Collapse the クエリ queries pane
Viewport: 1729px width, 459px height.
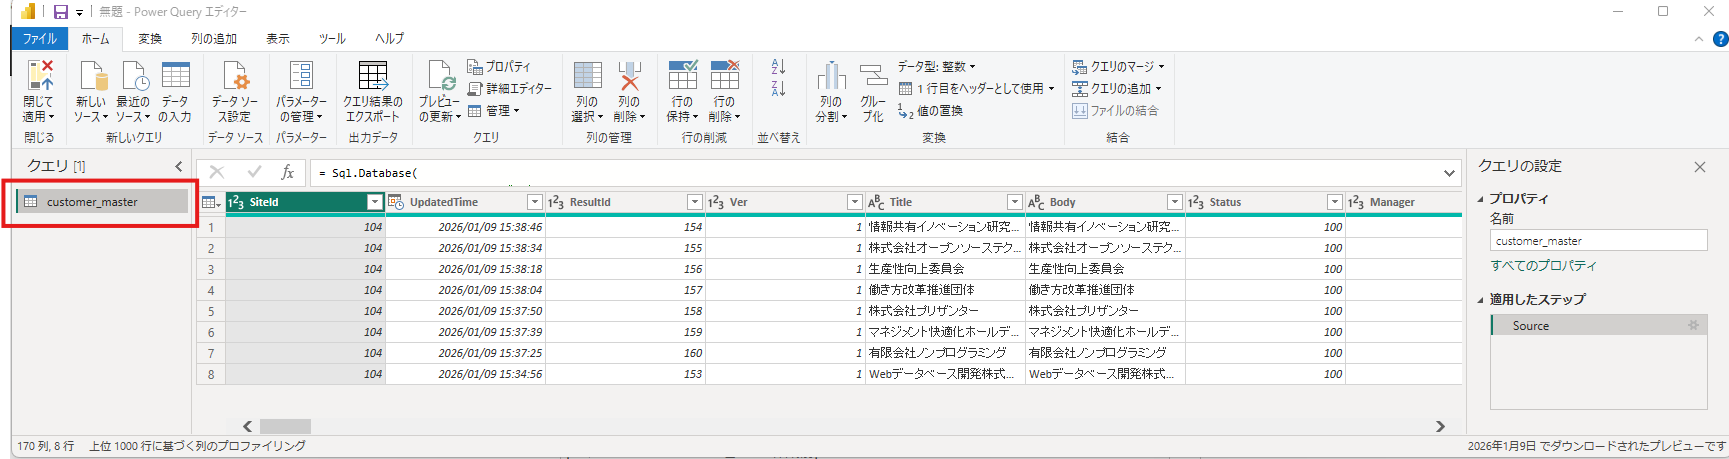(179, 167)
